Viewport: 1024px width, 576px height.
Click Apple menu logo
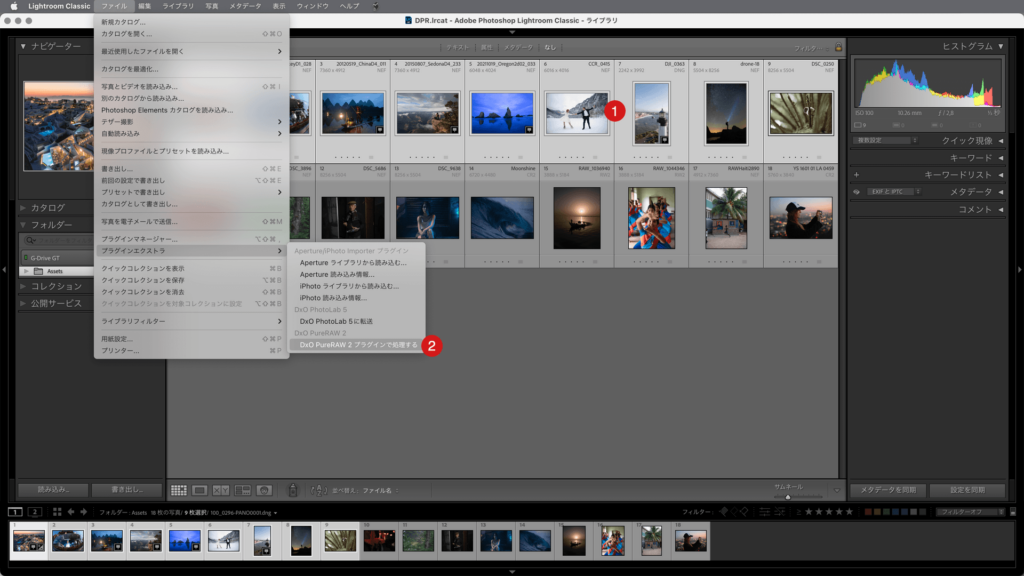click(x=14, y=6)
